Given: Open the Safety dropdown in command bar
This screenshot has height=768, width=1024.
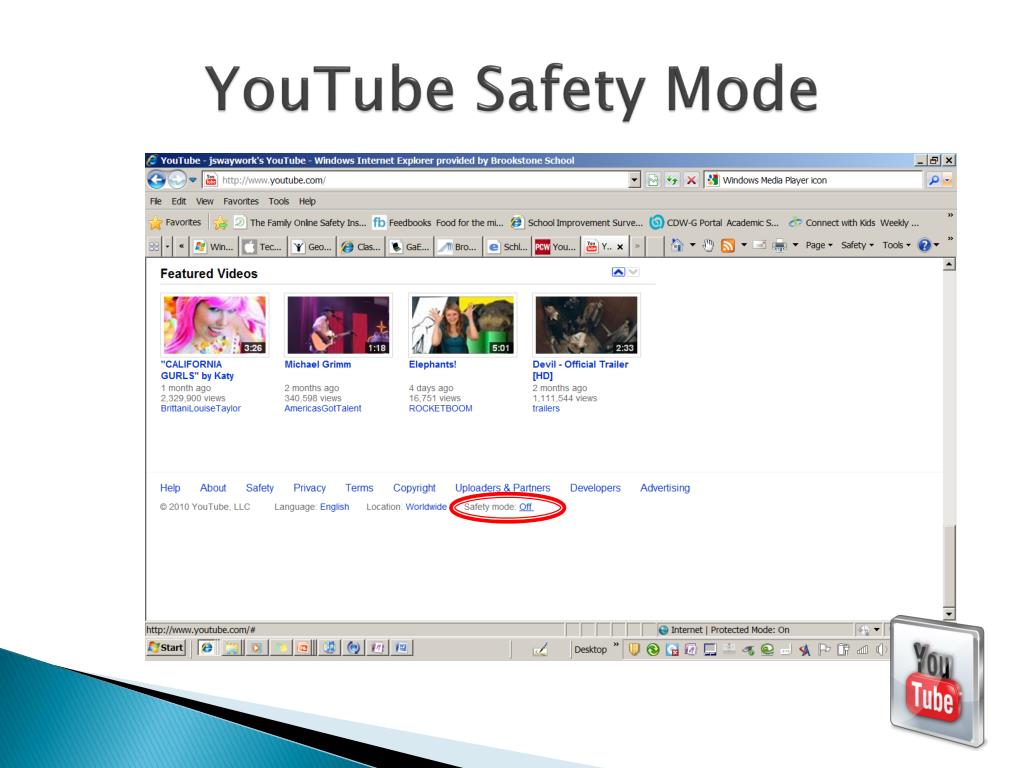Looking at the screenshot, I should tap(857, 246).
